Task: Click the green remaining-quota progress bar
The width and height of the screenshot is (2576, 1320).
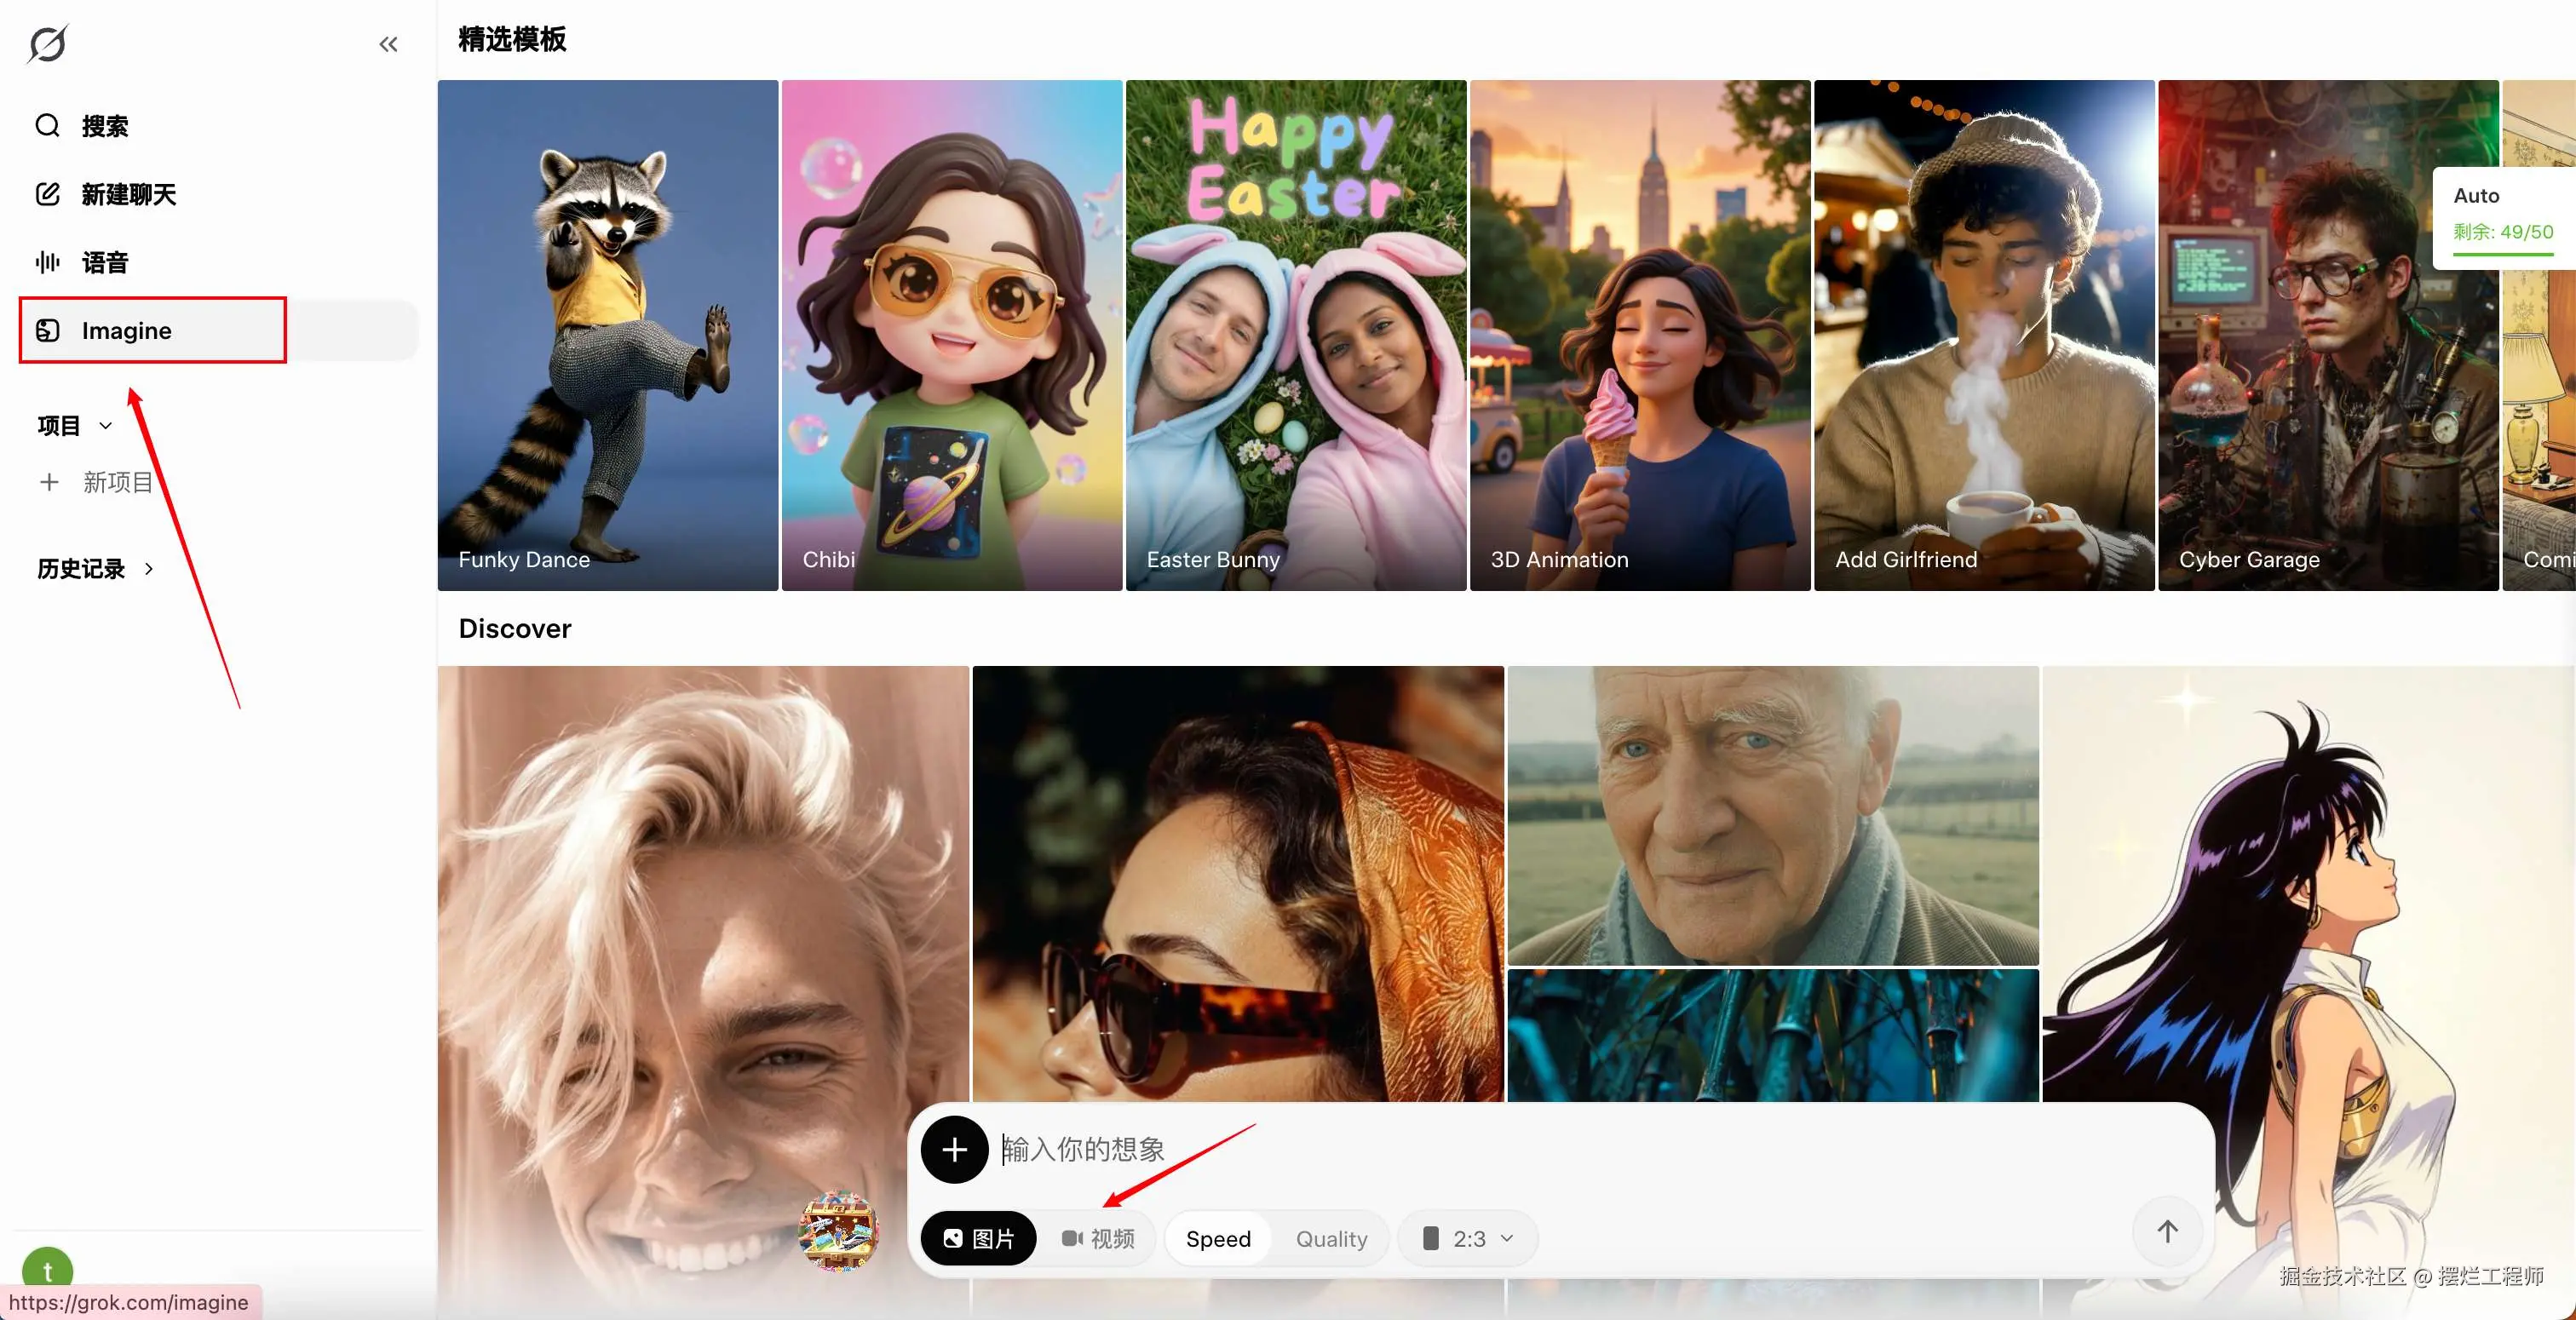Action: [2502, 255]
